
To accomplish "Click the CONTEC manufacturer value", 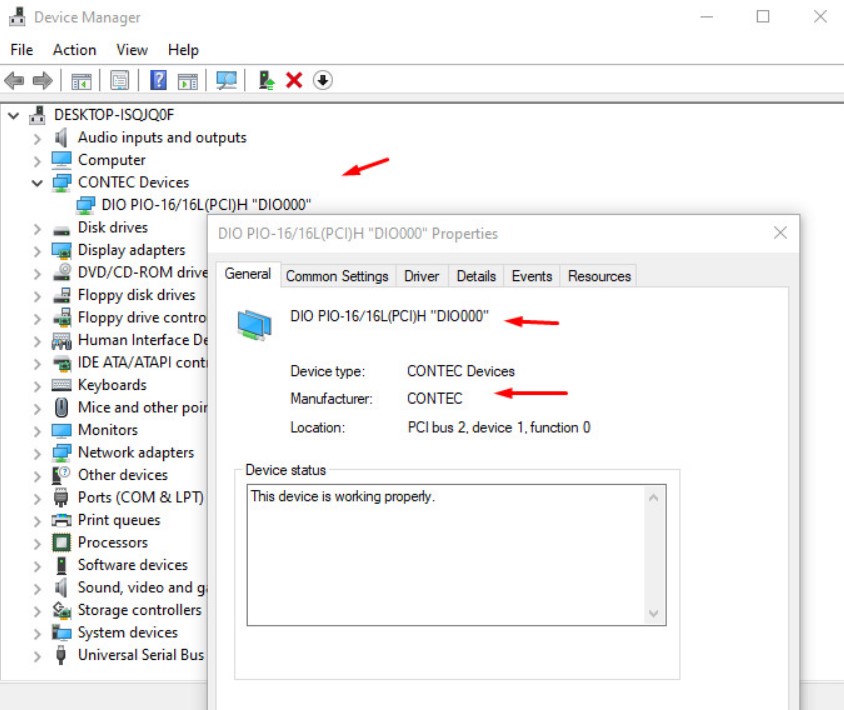I will 434,398.
